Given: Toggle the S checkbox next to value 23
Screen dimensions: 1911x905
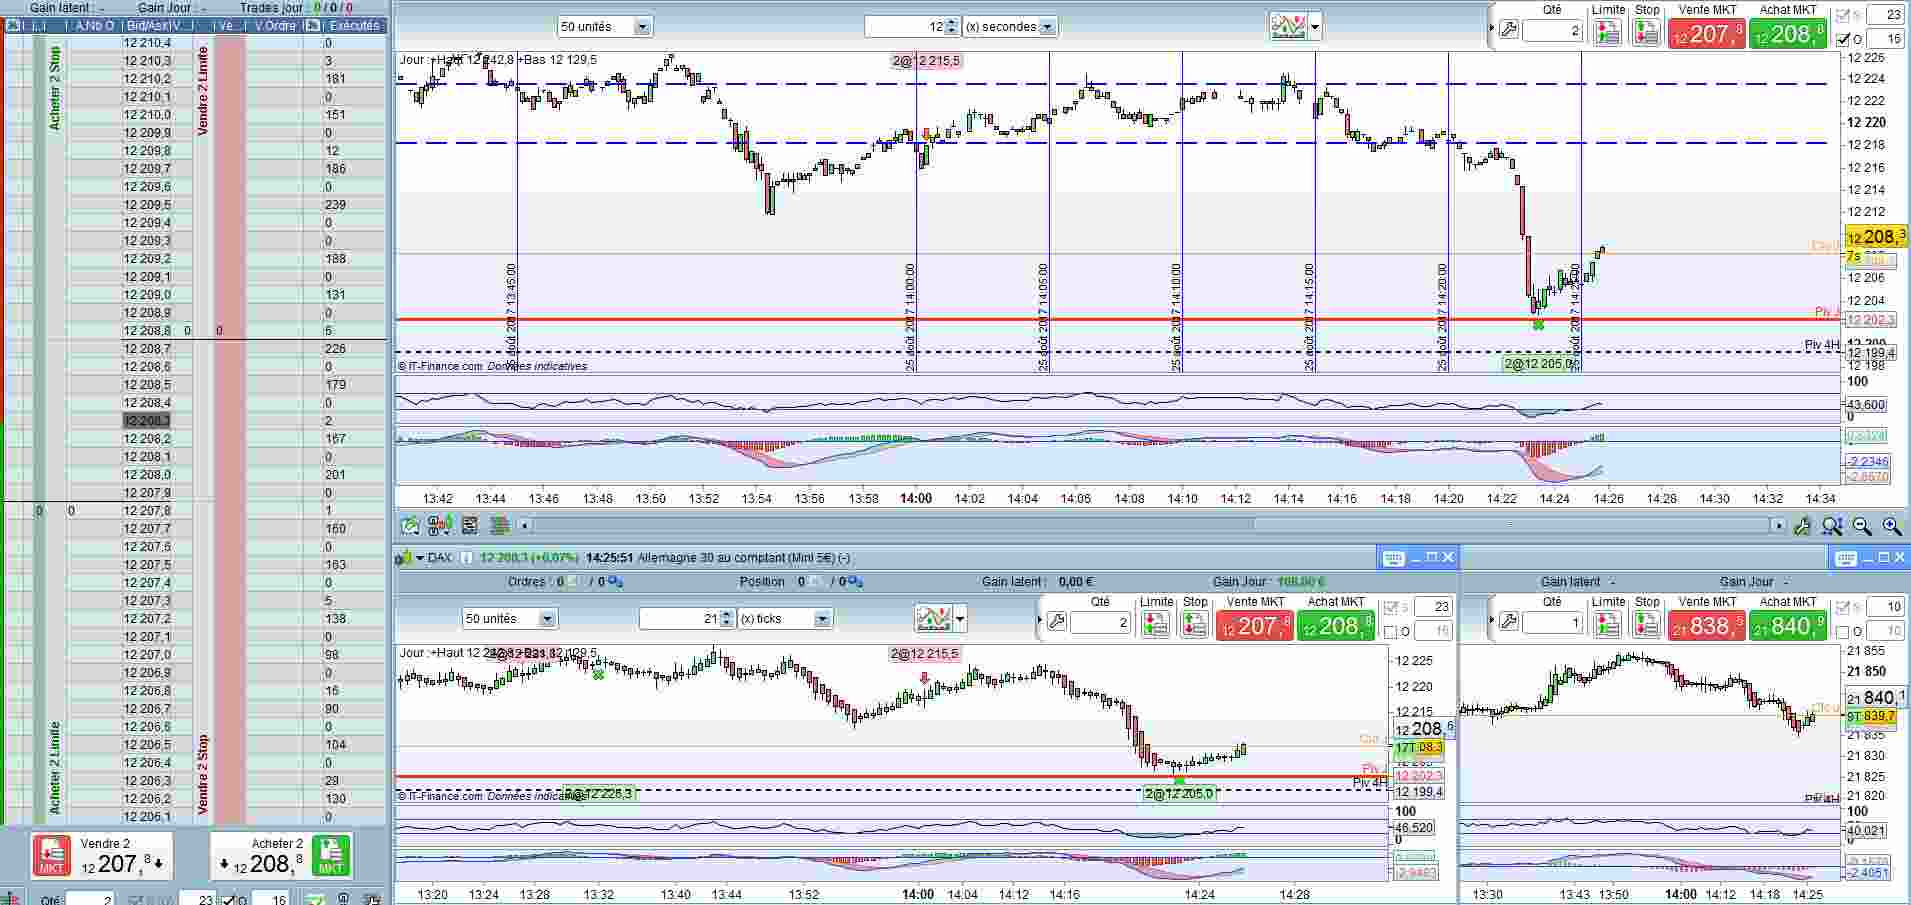Looking at the screenshot, I should point(1844,16).
